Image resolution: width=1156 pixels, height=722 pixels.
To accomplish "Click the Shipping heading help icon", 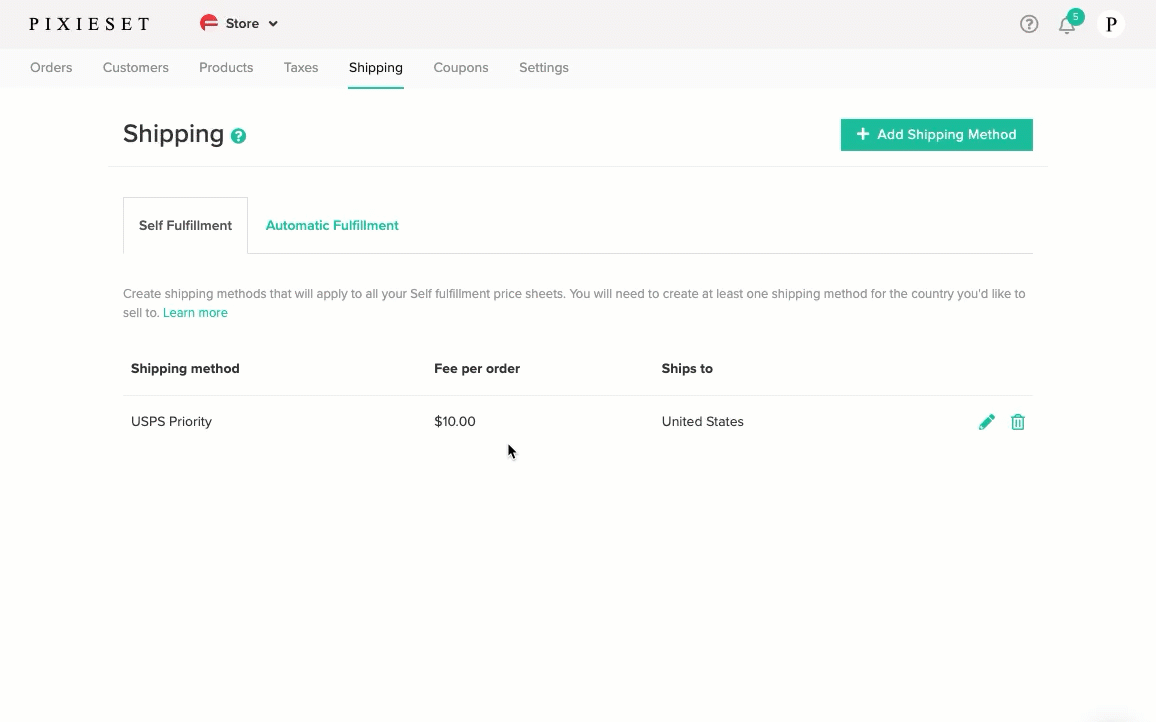I will (x=238, y=136).
